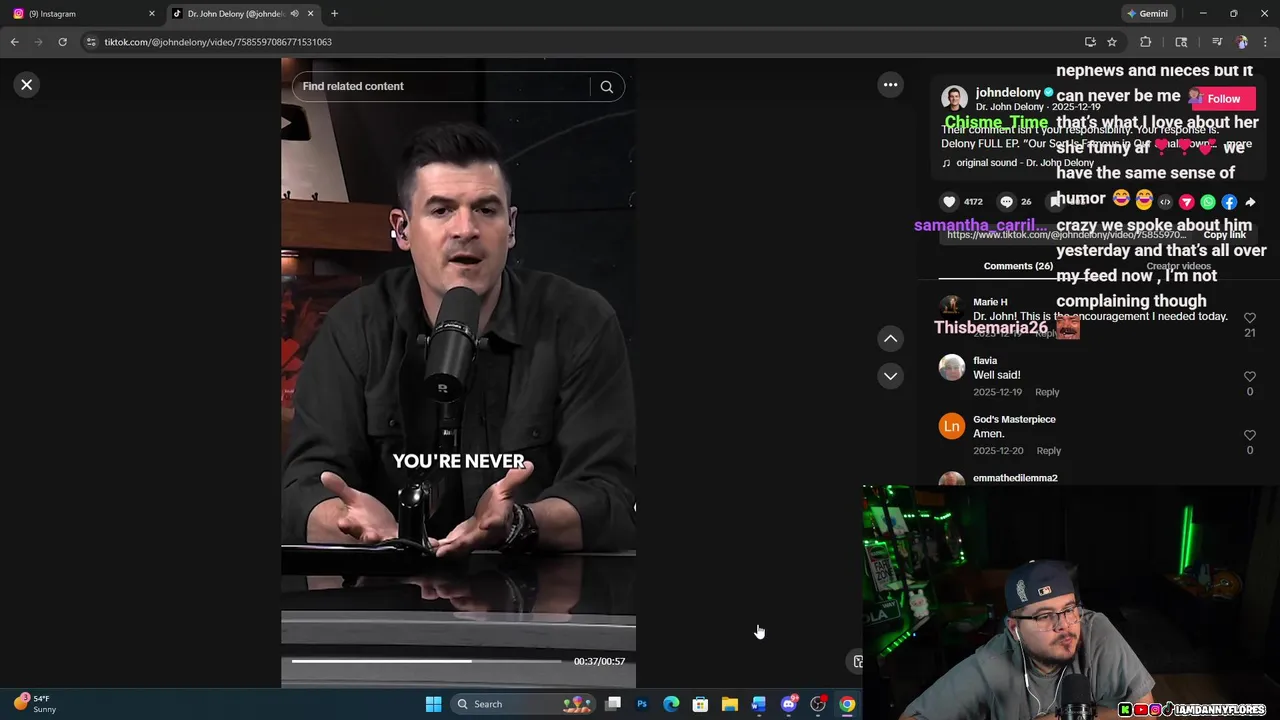Mute the Dr. John Delony tab audio
The height and width of the screenshot is (720, 1280).
tap(294, 14)
